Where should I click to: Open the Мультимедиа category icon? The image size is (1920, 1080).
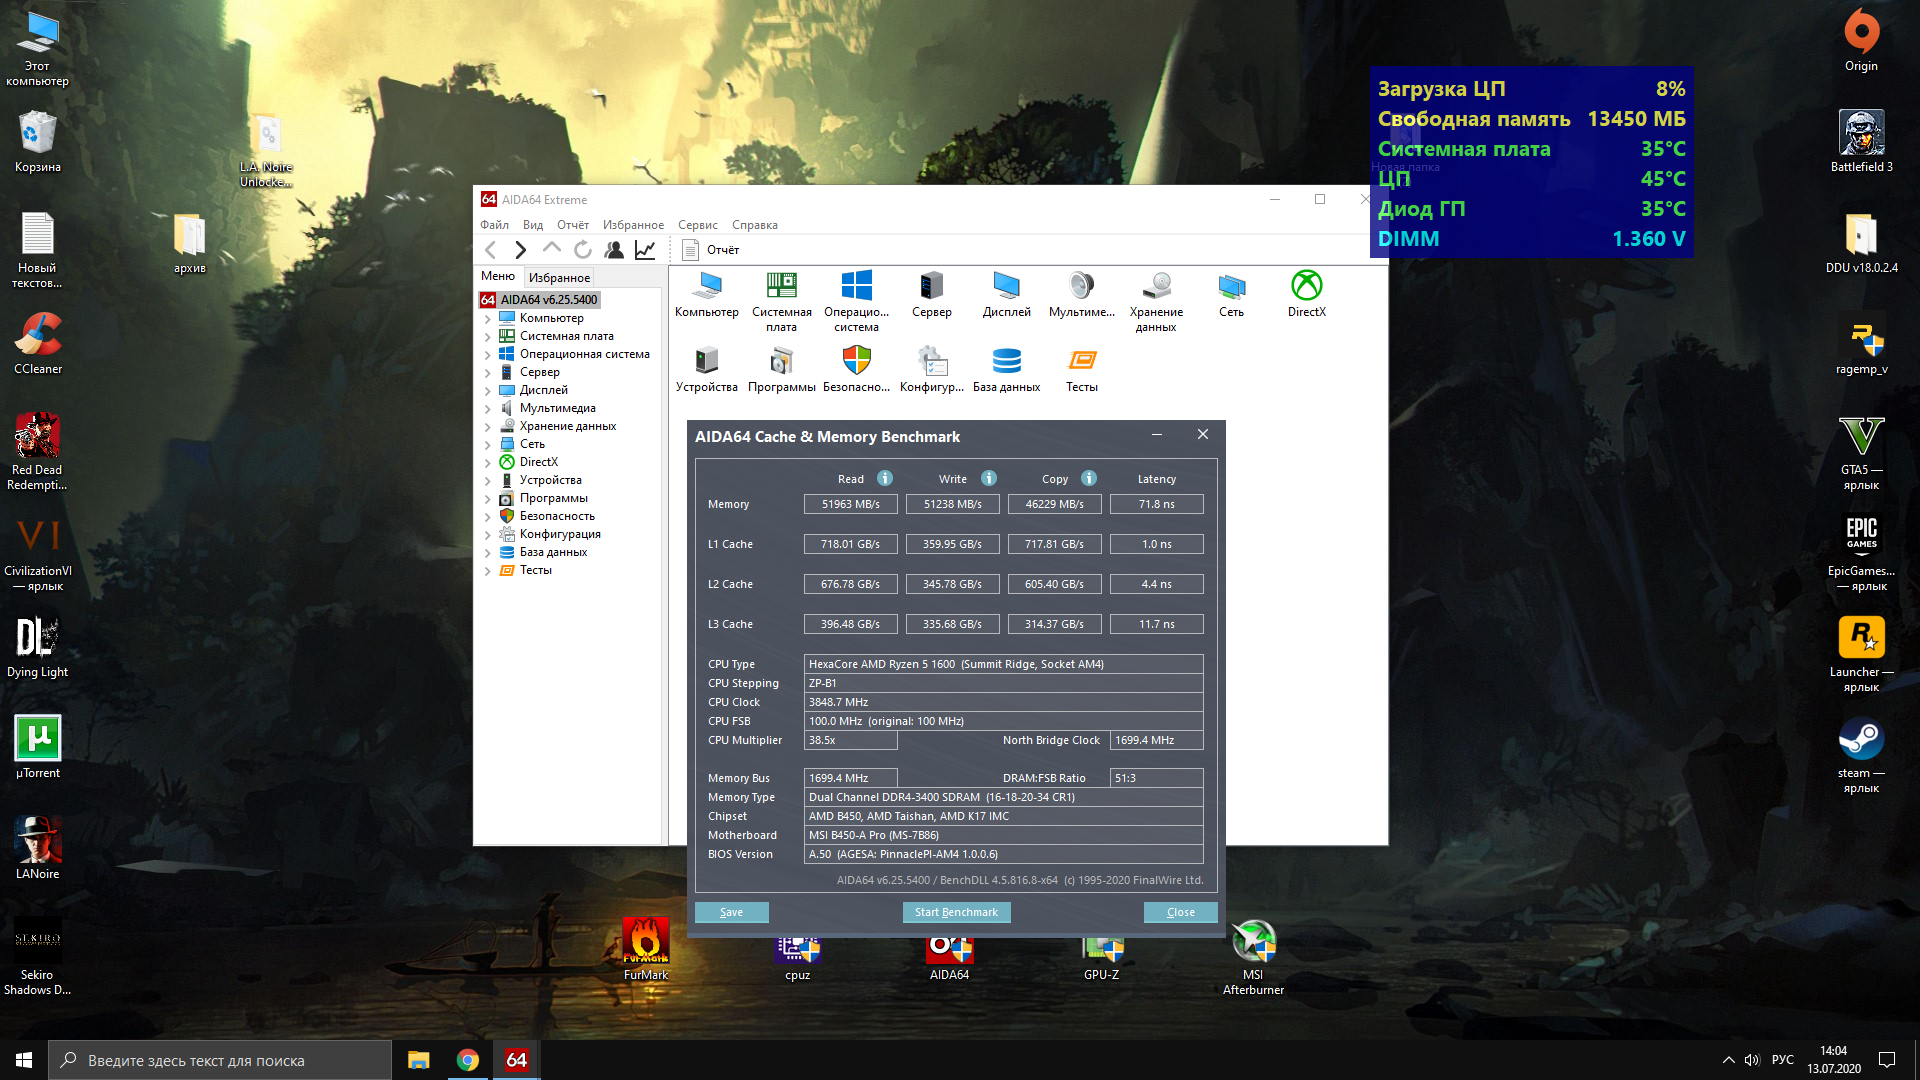(x=1082, y=295)
